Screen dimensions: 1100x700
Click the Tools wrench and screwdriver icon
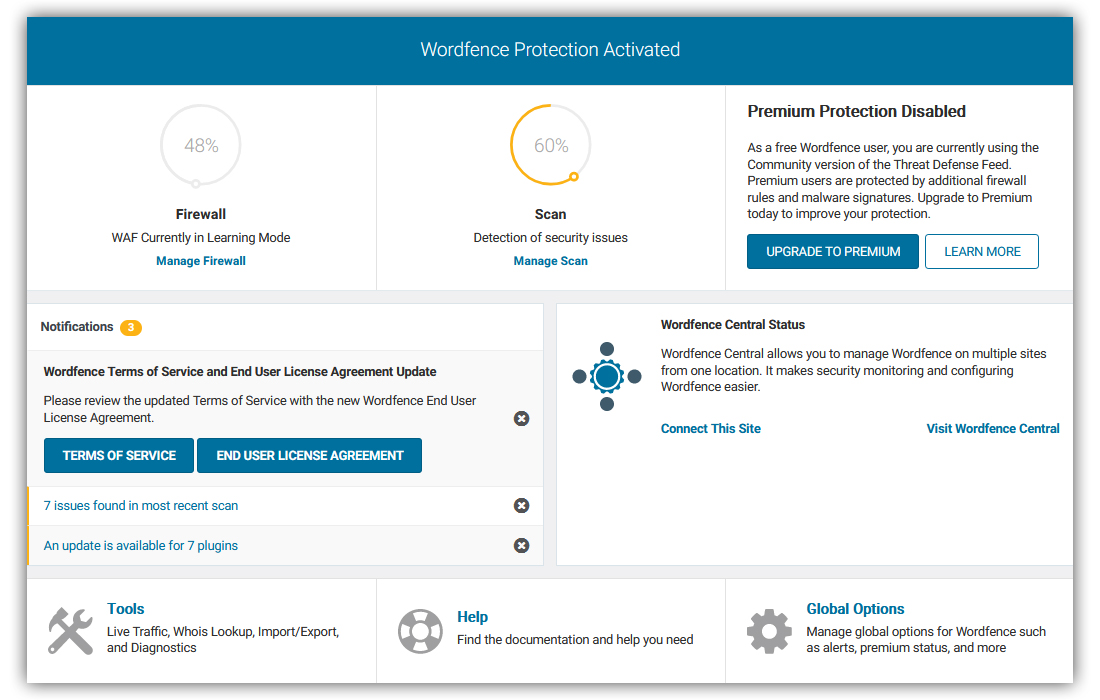(x=70, y=631)
